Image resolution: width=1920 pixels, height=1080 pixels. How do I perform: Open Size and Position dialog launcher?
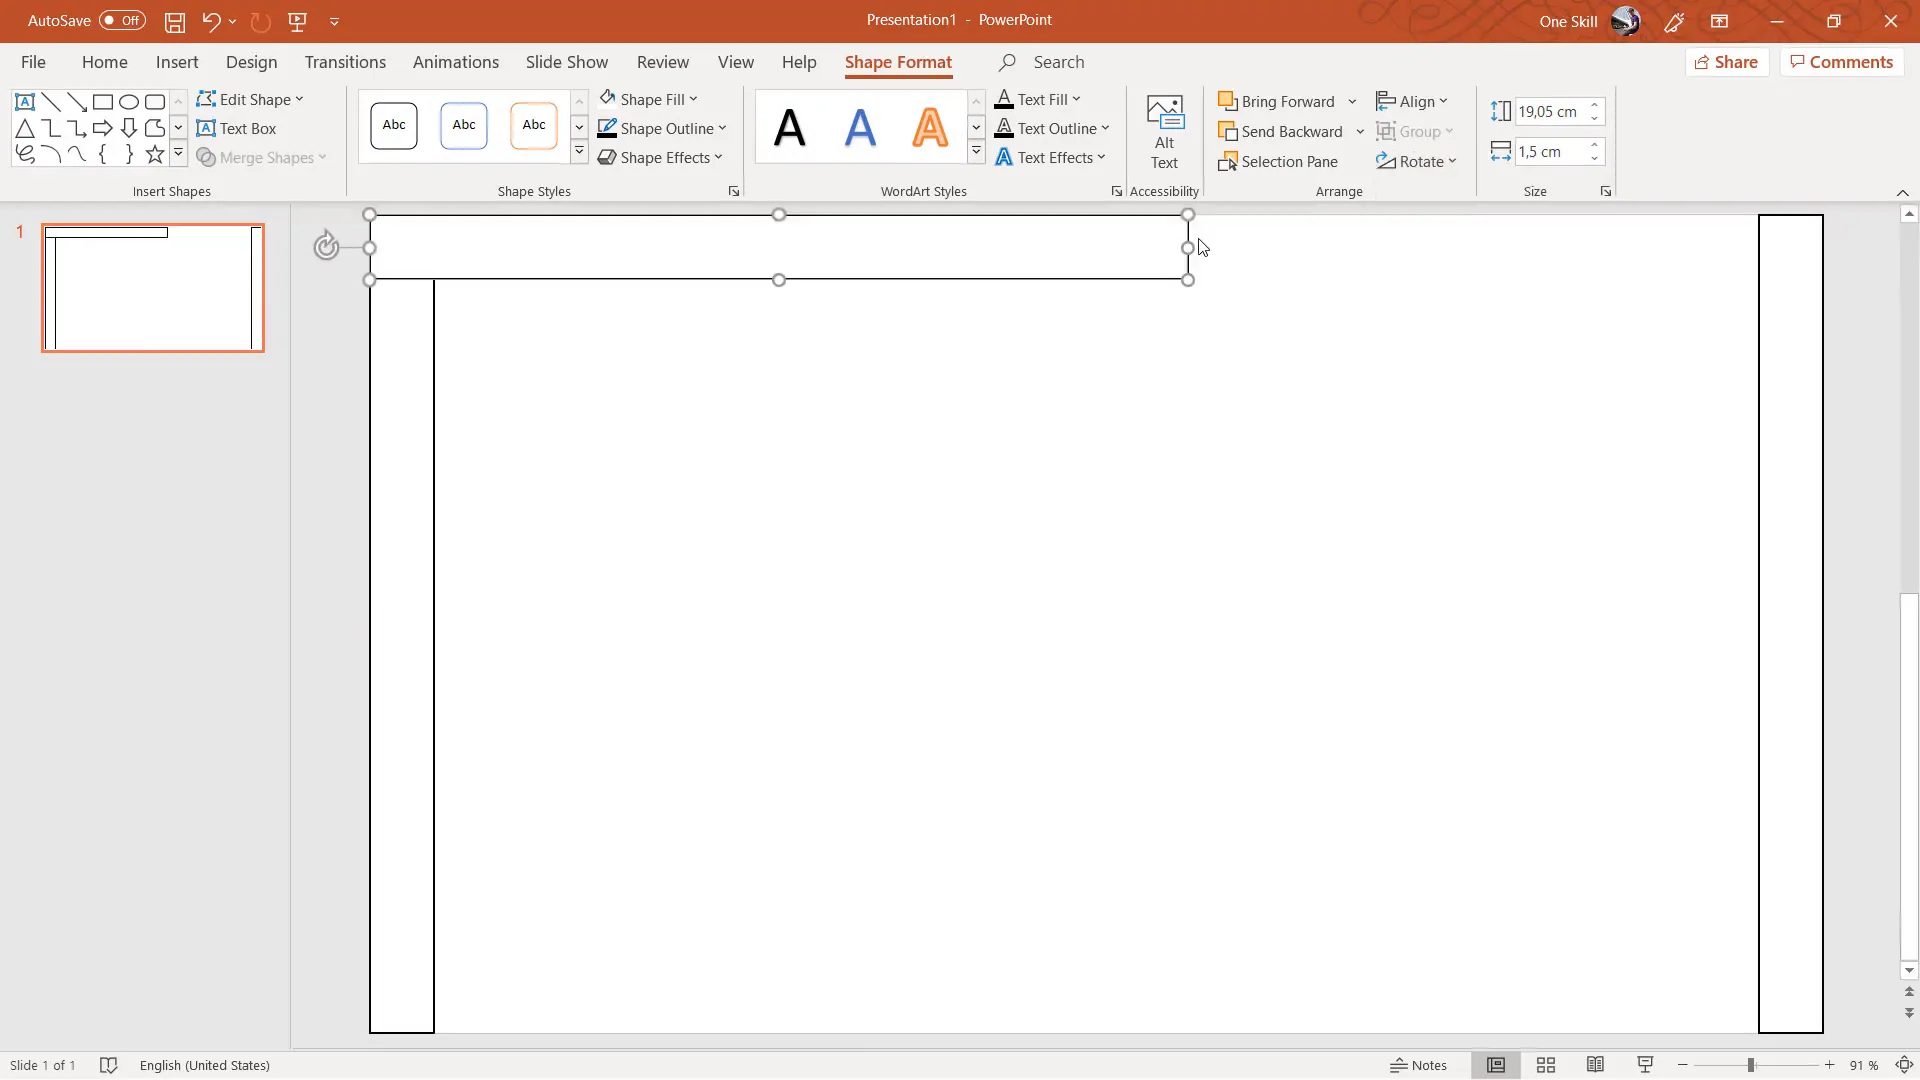pos(1606,191)
